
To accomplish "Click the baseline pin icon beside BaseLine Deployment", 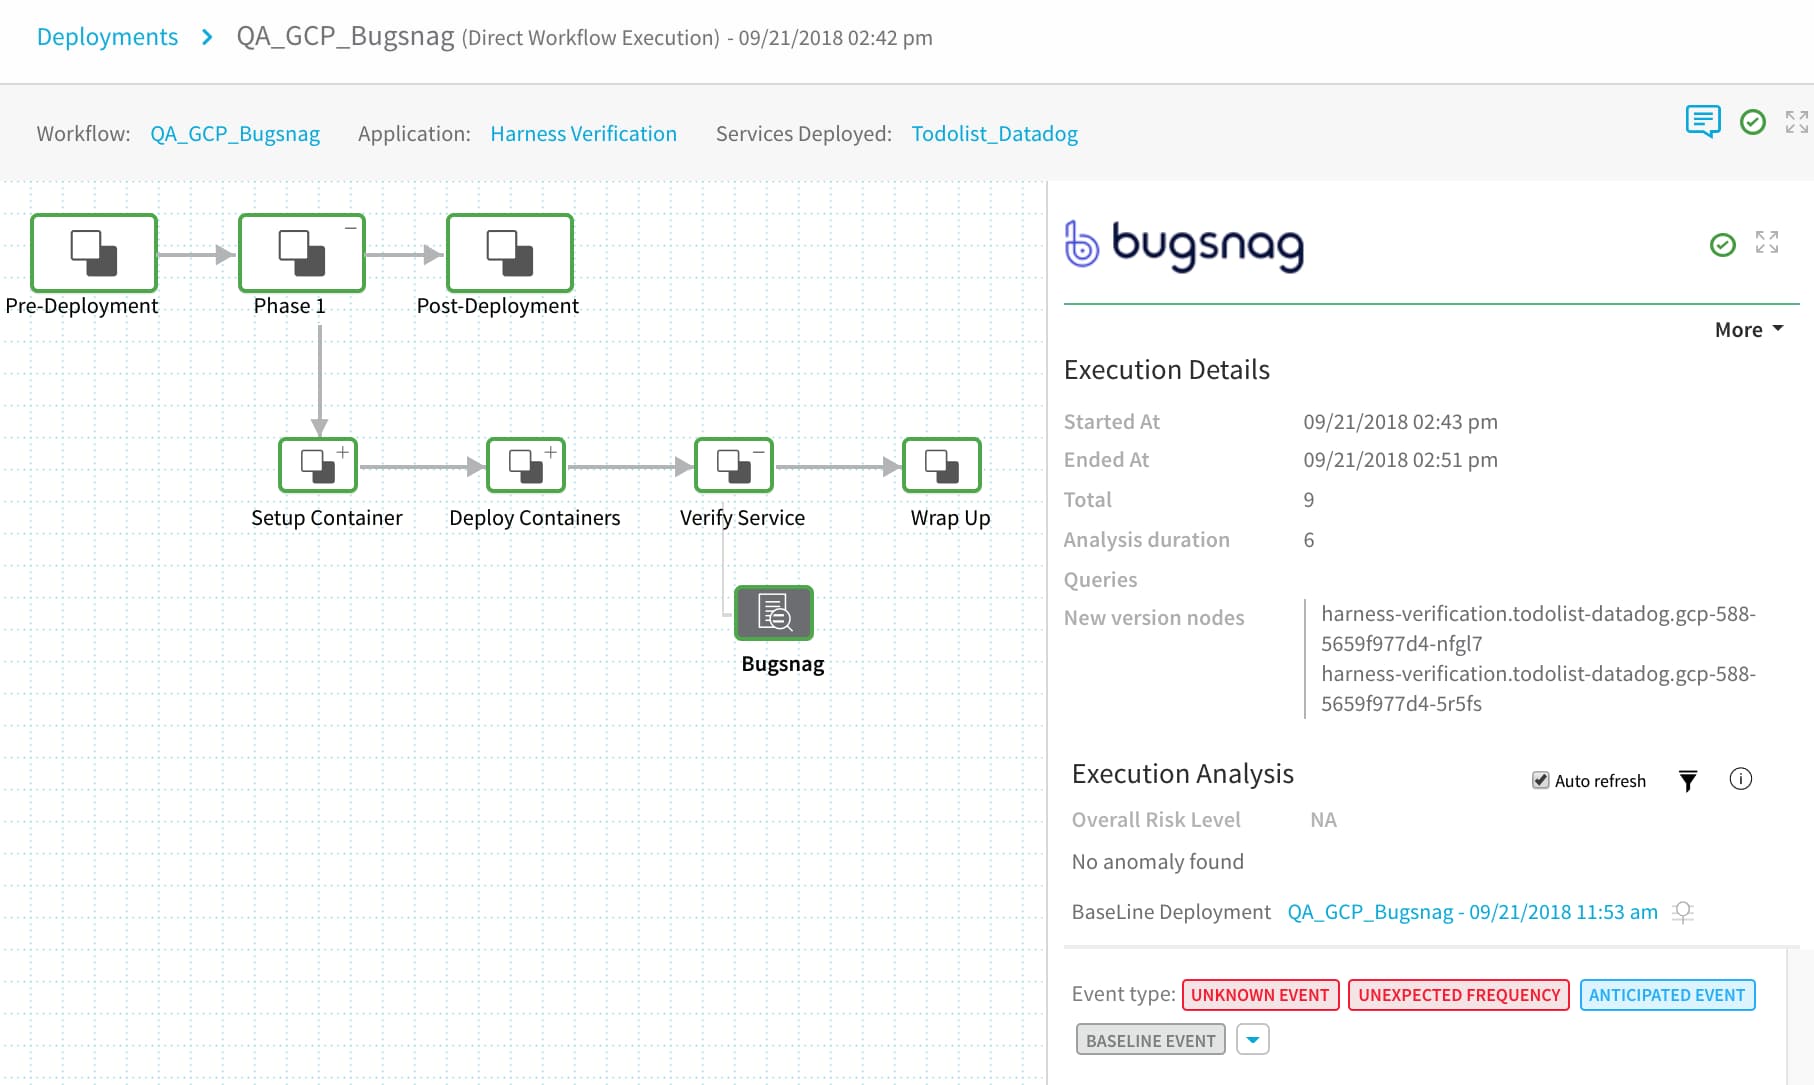I will point(1684,912).
